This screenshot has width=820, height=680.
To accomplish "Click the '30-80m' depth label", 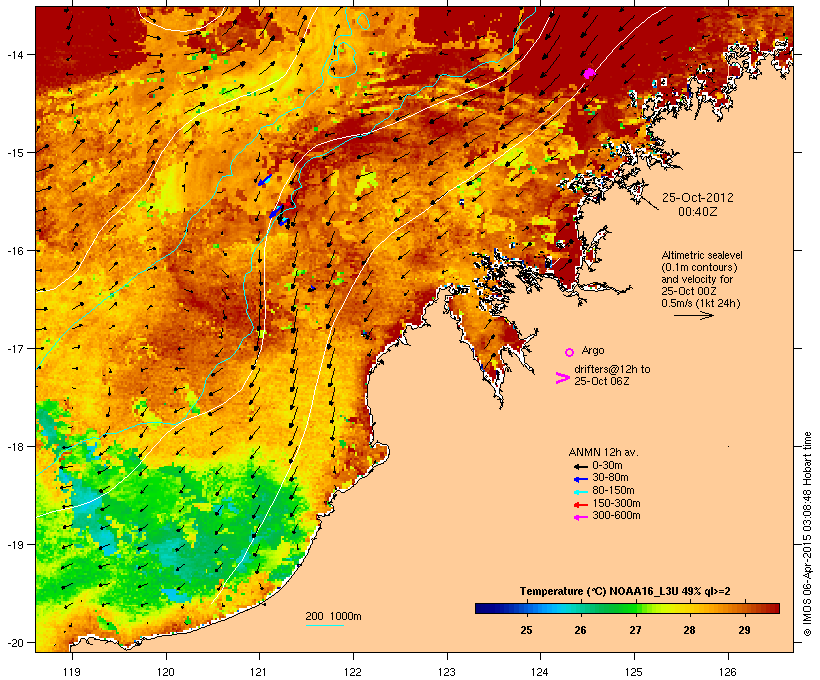I will click(x=610, y=478).
